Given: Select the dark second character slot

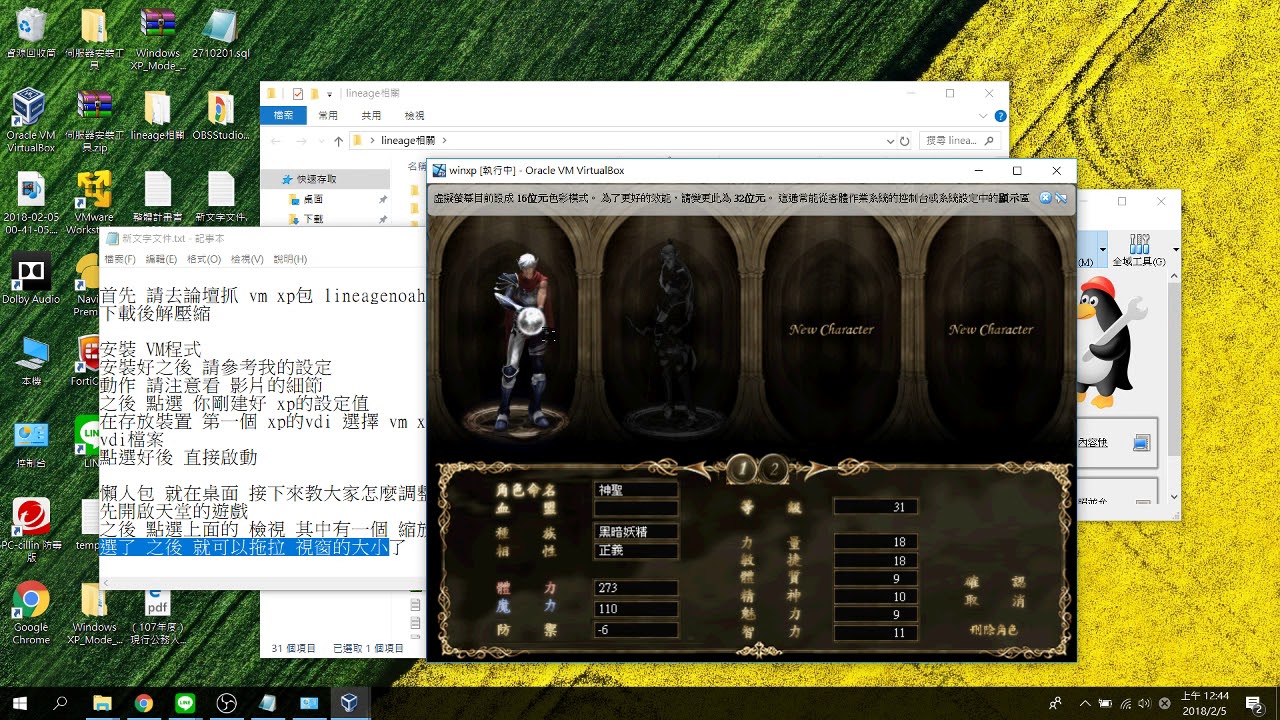Looking at the screenshot, I should pyautogui.click(x=672, y=335).
